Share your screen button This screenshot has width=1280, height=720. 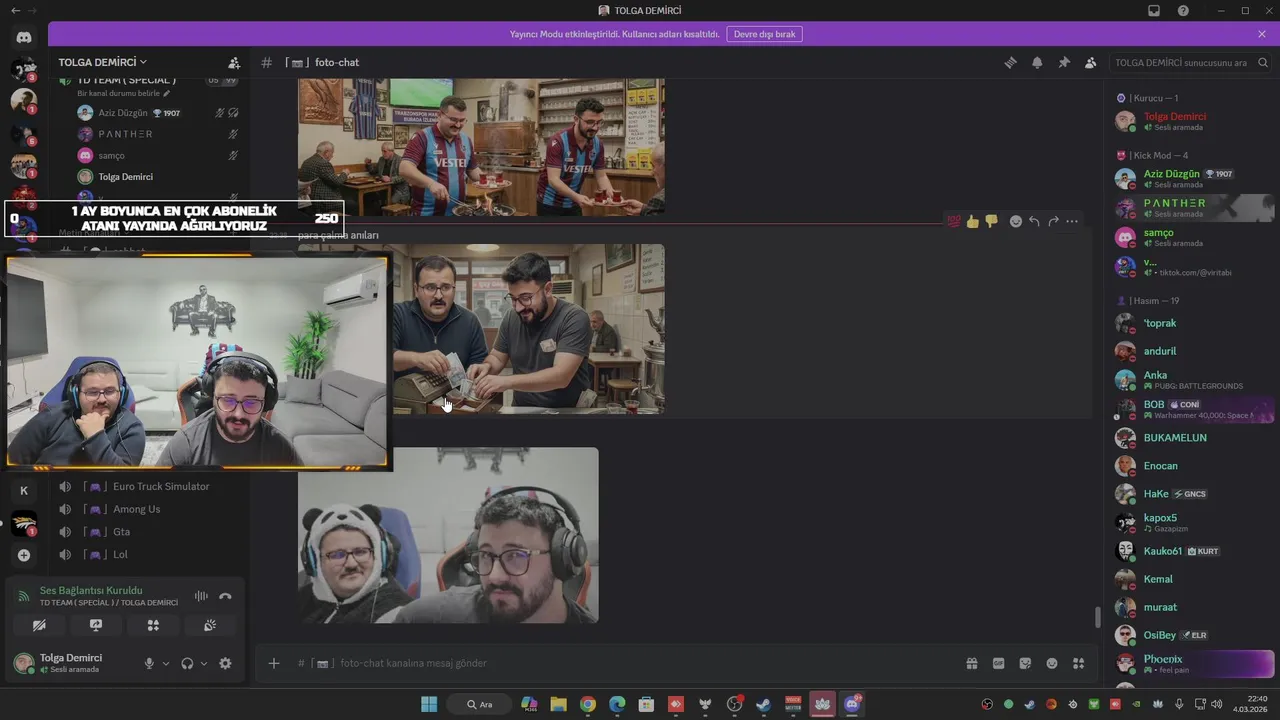(96, 625)
